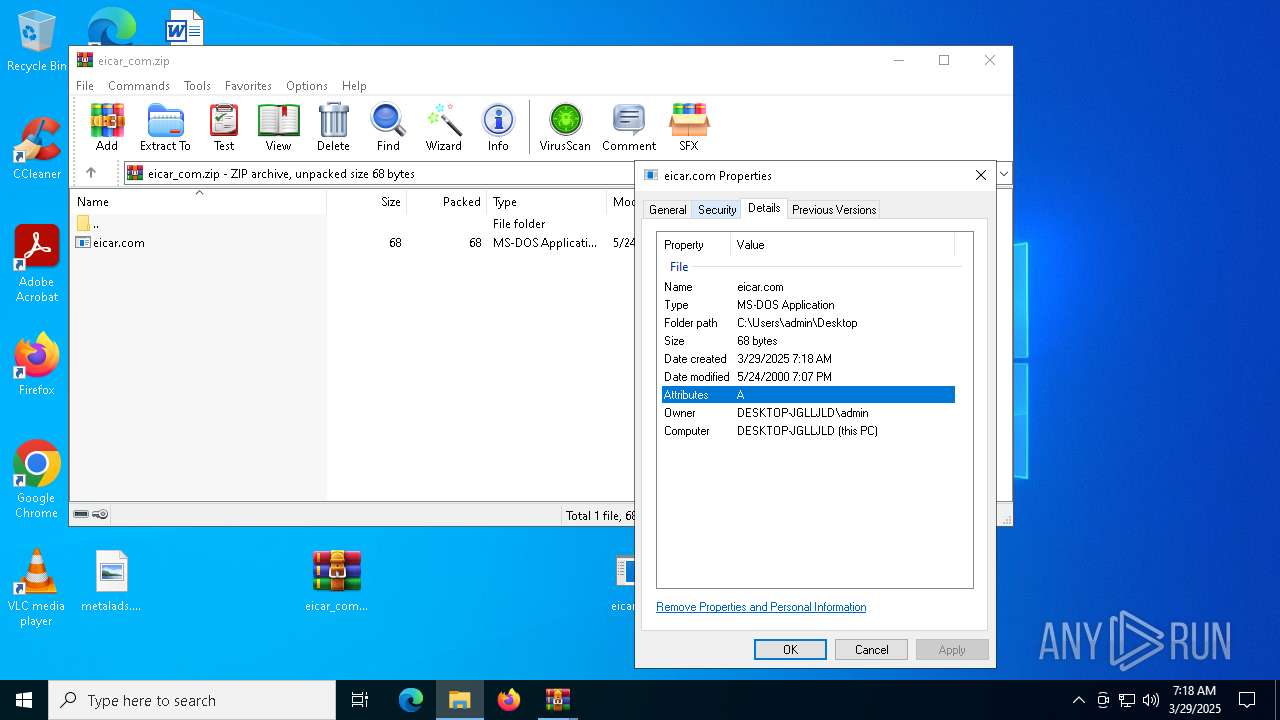Select the Google Chrome desktop shortcut
This screenshot has height=720, width=1280.
[x=37, y=479]
